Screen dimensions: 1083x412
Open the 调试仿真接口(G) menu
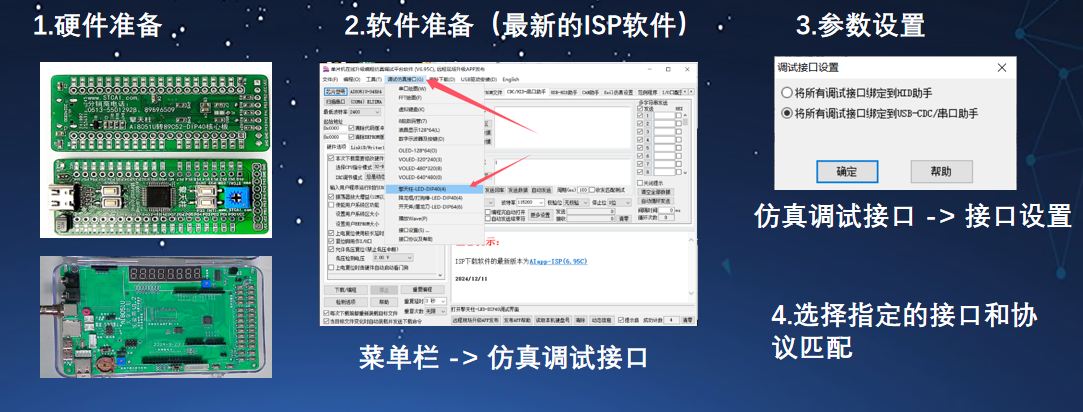coord(405,79)
